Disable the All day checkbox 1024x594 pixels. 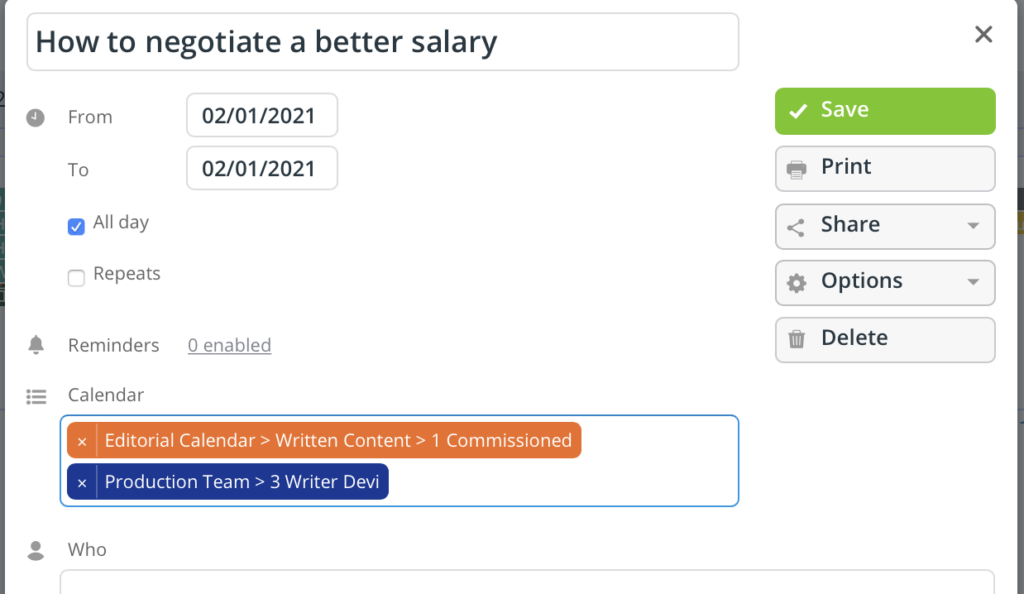pos(76,226)
